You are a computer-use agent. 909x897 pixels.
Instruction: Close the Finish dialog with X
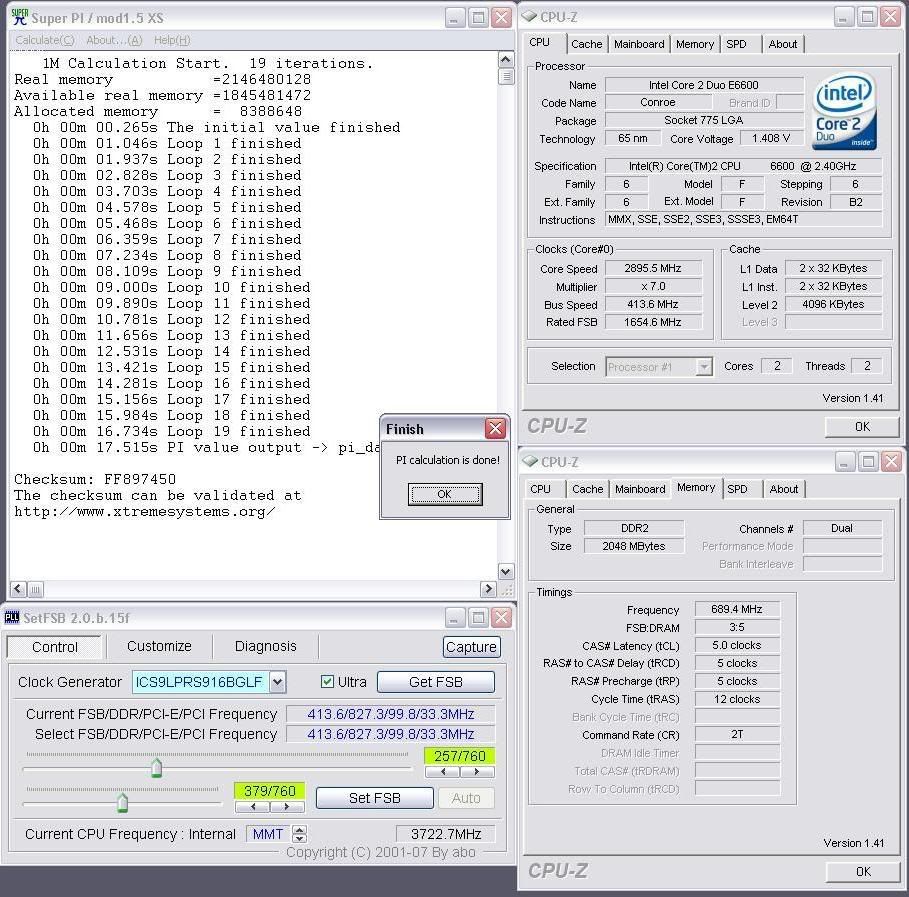pyautogui.click(x=495, y=428)
